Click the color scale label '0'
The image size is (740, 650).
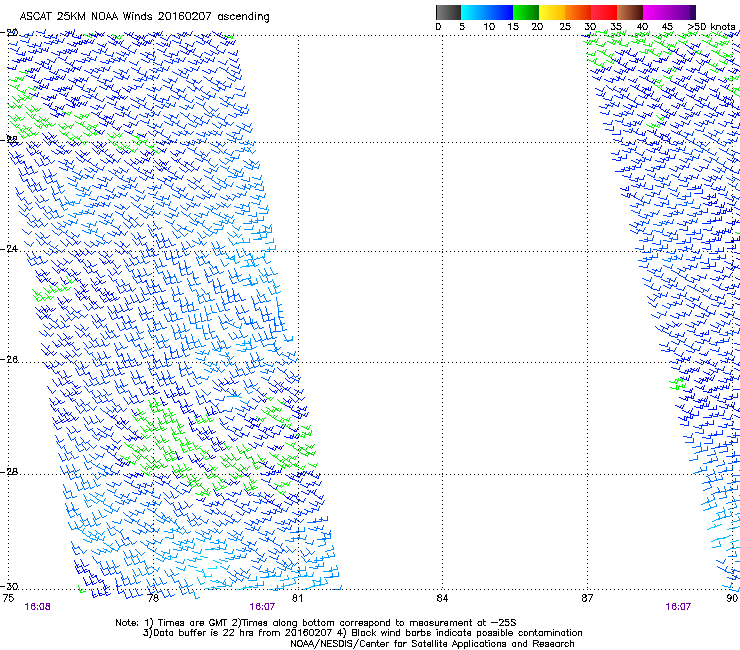pos(438,26)
